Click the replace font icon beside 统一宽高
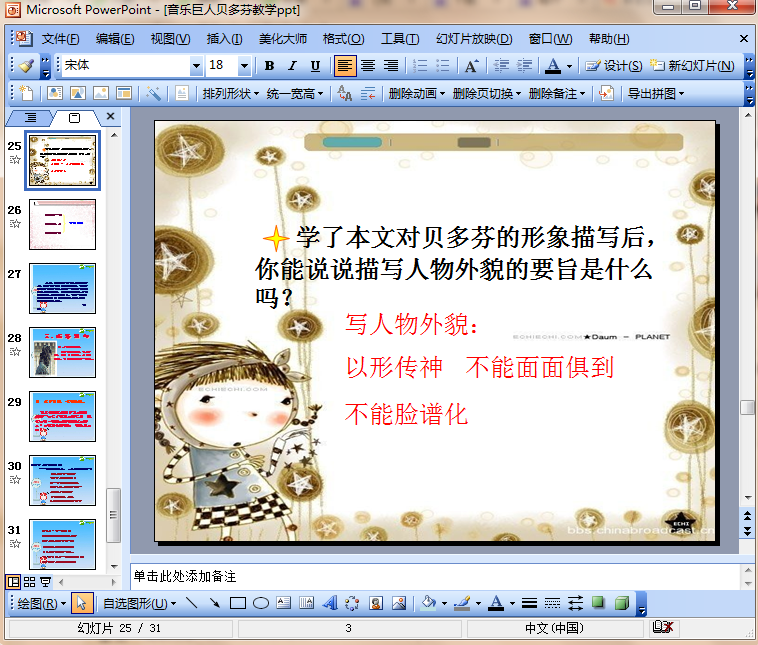Viewport: 758px width, 645px height. (345, 93)
